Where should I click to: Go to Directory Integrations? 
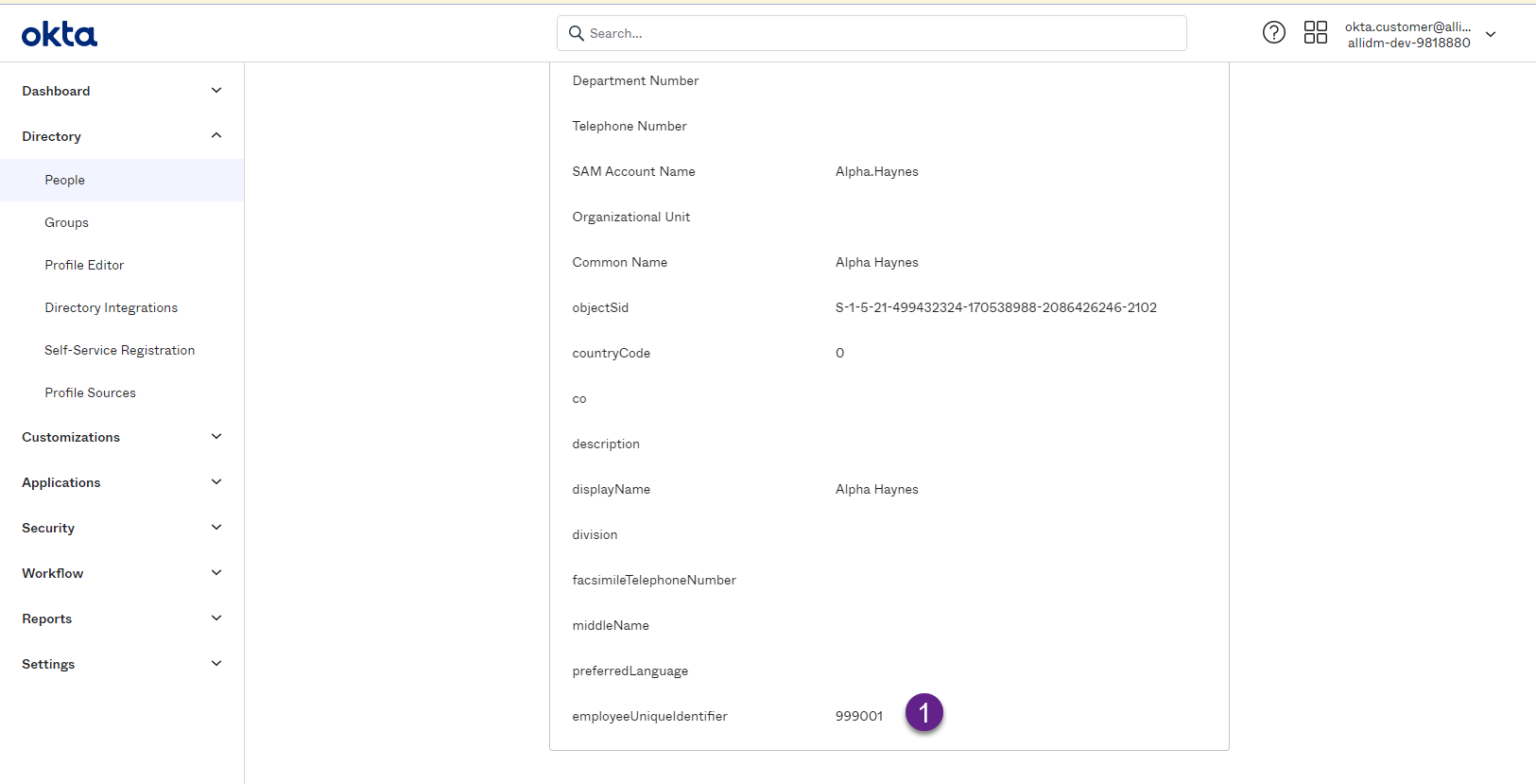(x=111, y=307)
